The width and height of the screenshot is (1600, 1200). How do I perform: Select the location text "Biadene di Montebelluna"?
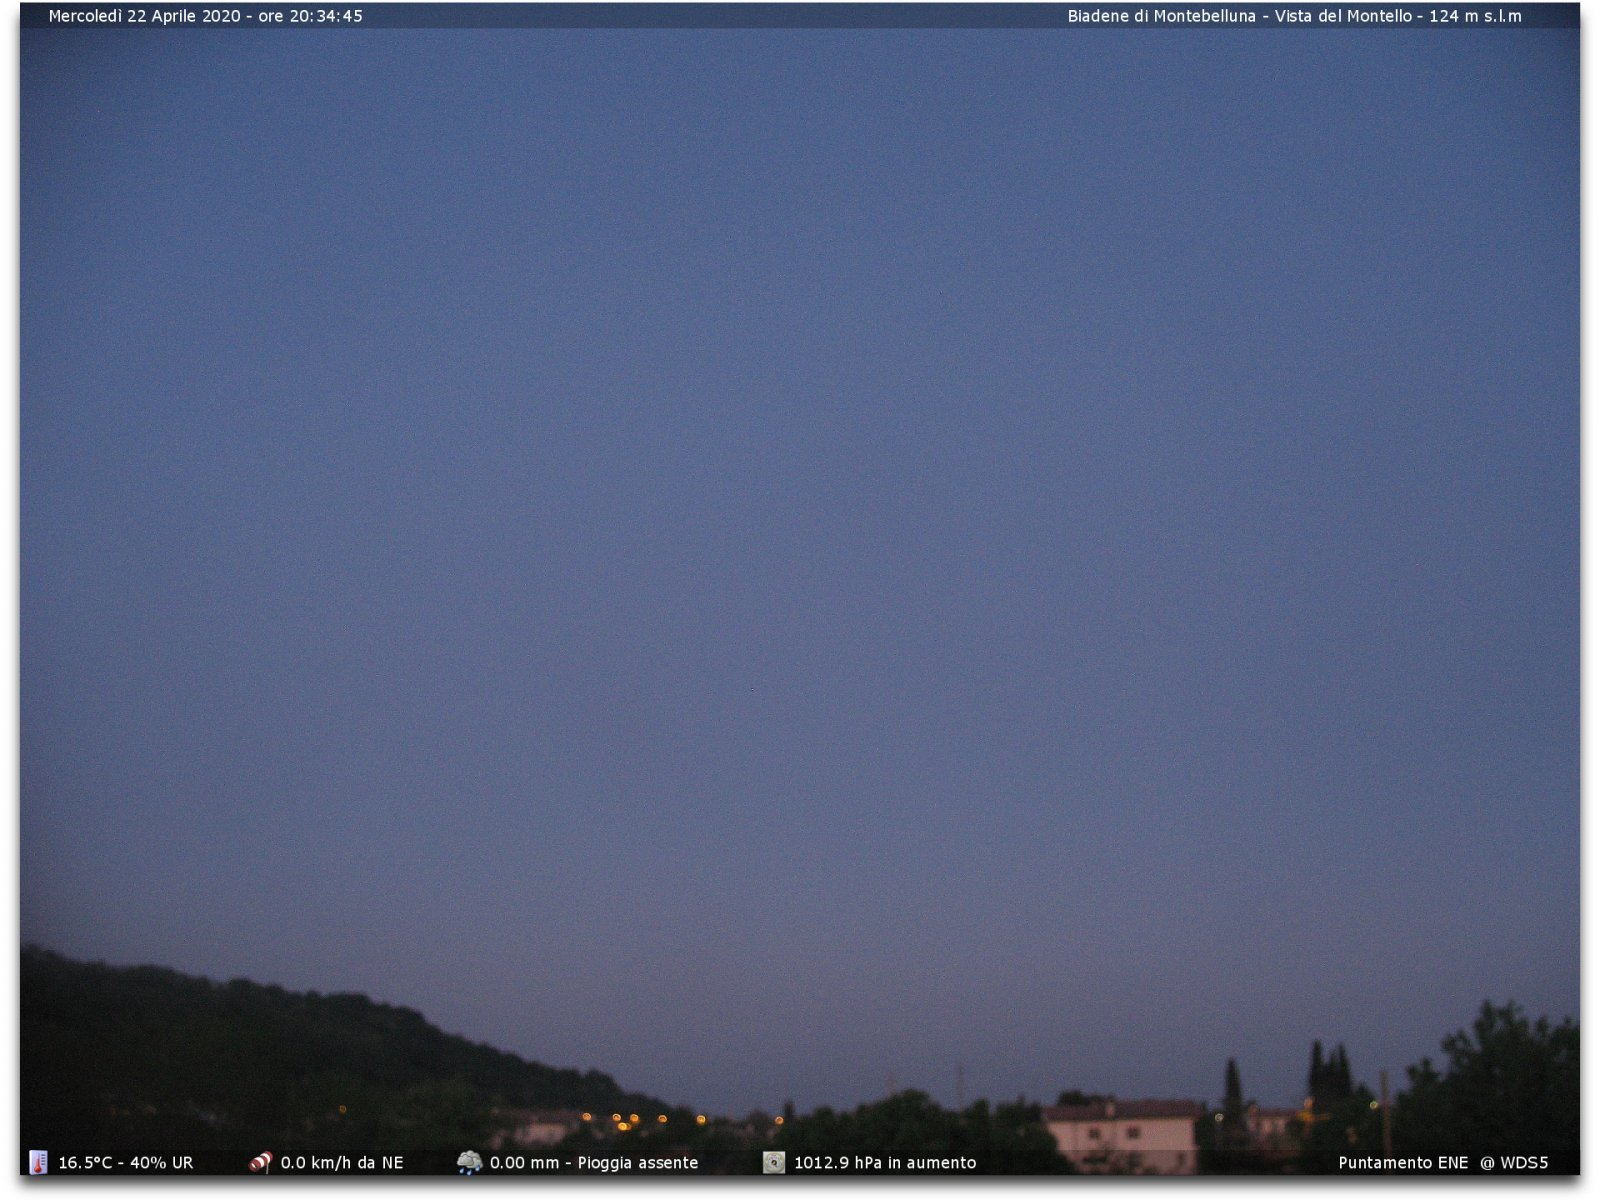tap(1161, 16)
